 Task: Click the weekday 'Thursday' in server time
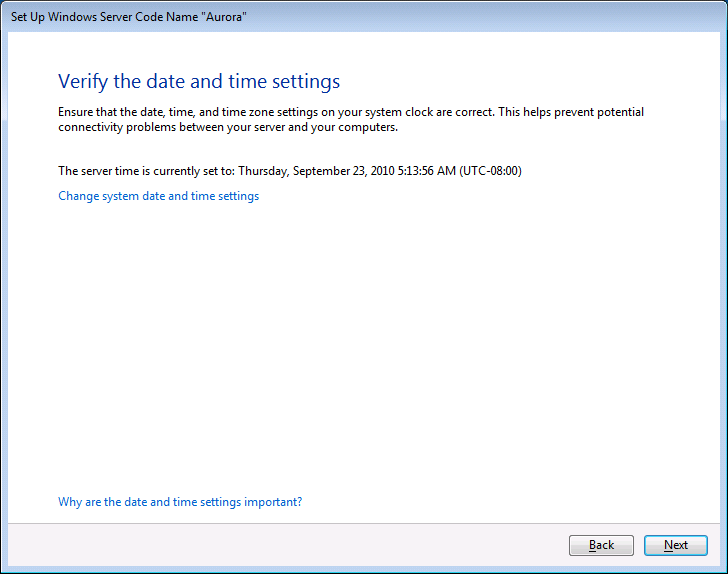point(263,171)
